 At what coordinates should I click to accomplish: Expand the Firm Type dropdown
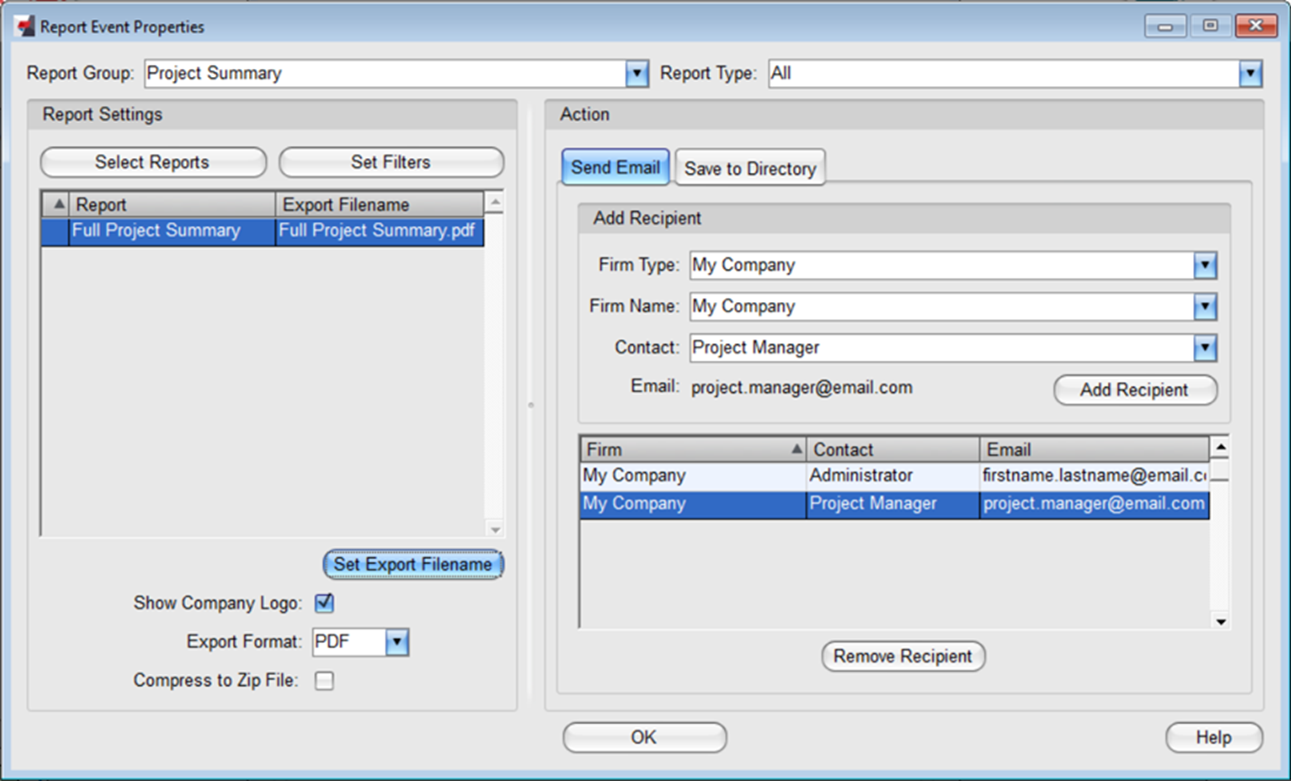[x=1205, y=265]
